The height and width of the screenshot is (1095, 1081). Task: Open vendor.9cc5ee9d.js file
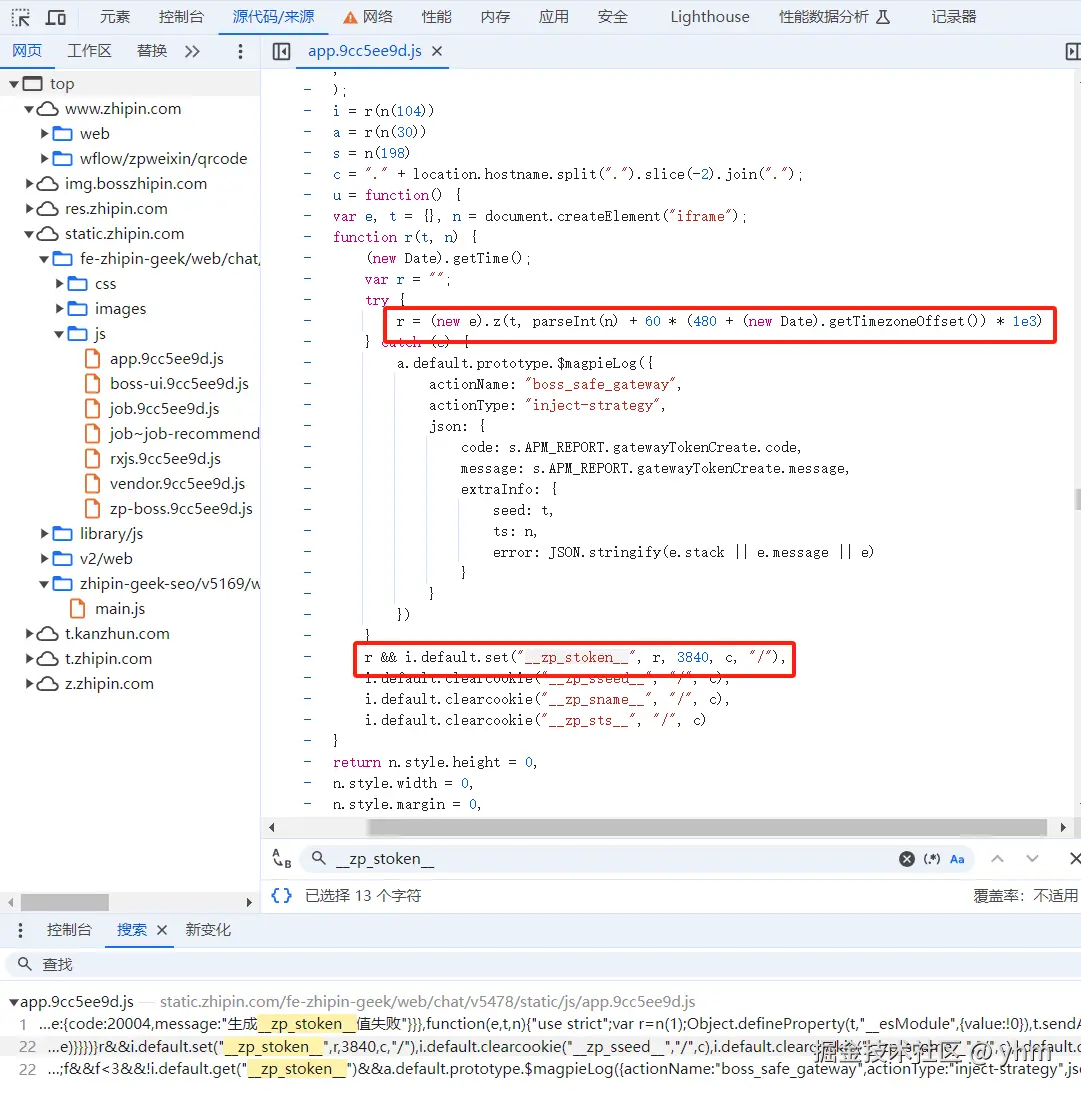[177, 484]
